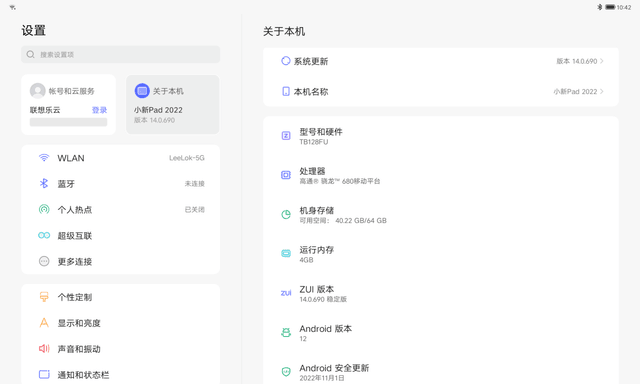Open 机身存储 row
The height and width of the screenshot is (384, 640).
[x=441, y=215]
